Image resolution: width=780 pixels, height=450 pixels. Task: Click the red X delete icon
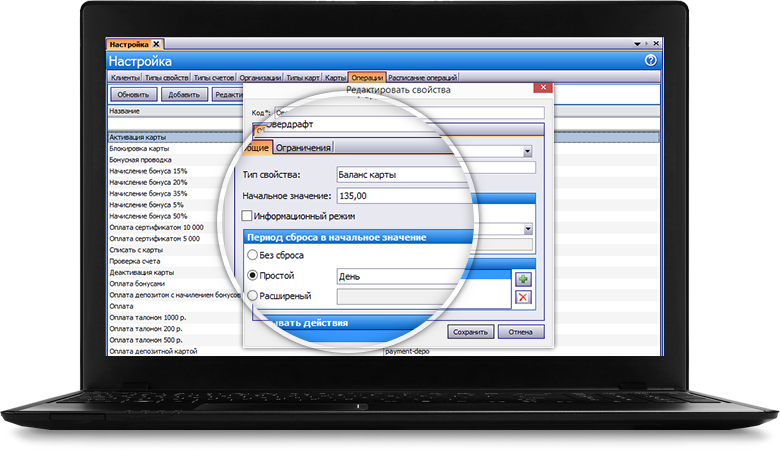click(x=522, y=298)
